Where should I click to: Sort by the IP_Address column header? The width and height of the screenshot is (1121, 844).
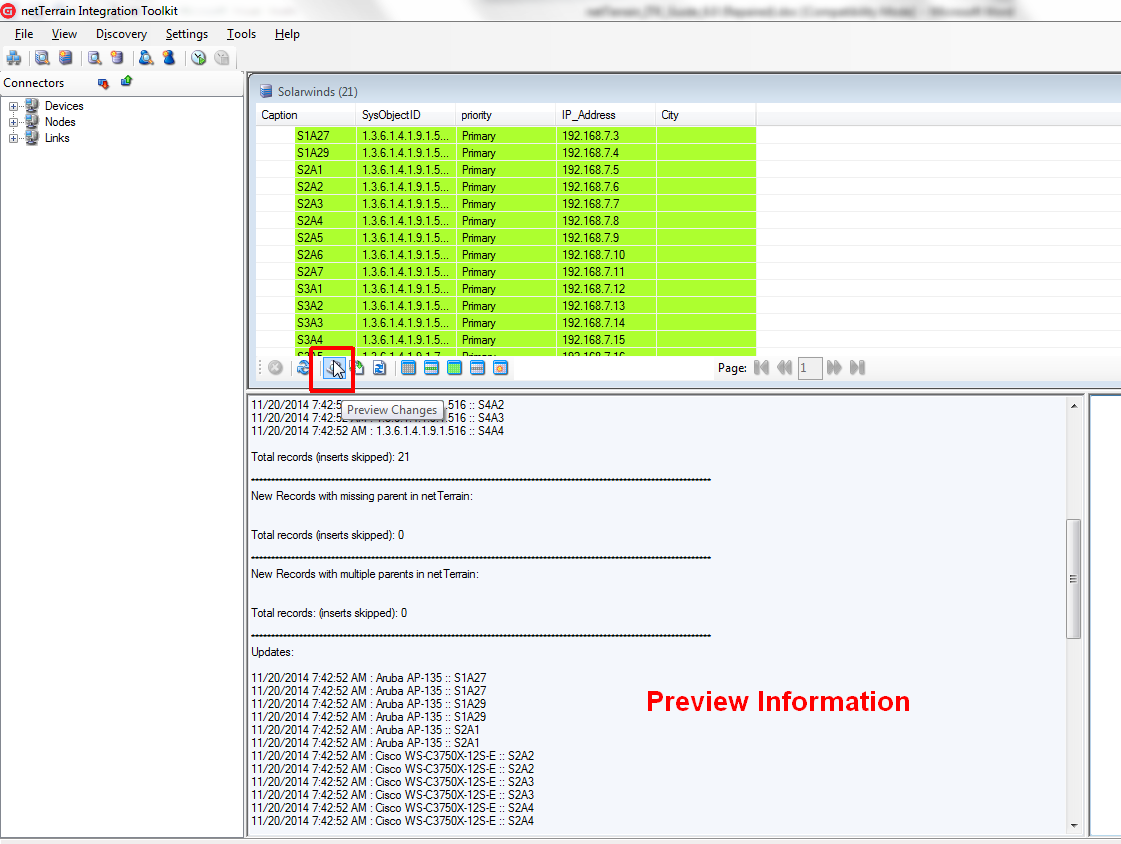pos(605,115)
